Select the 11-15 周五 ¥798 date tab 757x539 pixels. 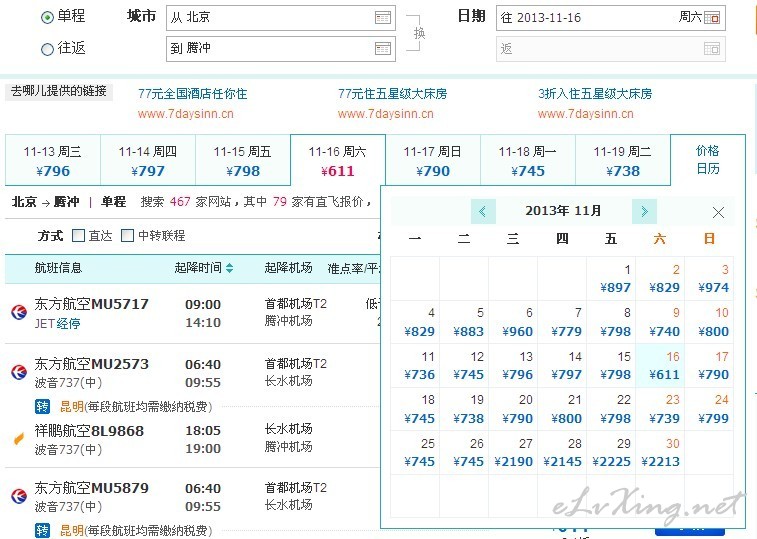click(243, 160)
